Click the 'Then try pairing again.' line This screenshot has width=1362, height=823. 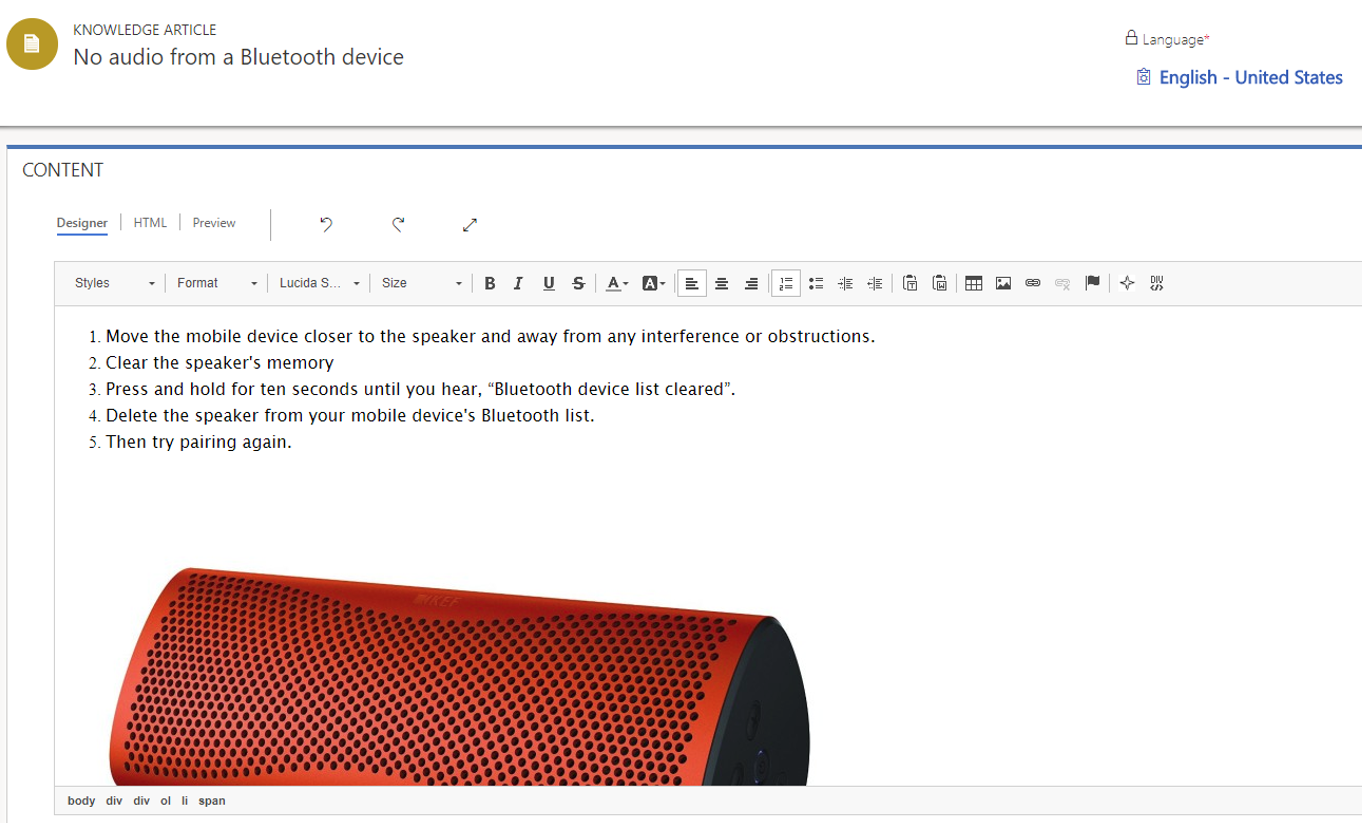point(199,442)
